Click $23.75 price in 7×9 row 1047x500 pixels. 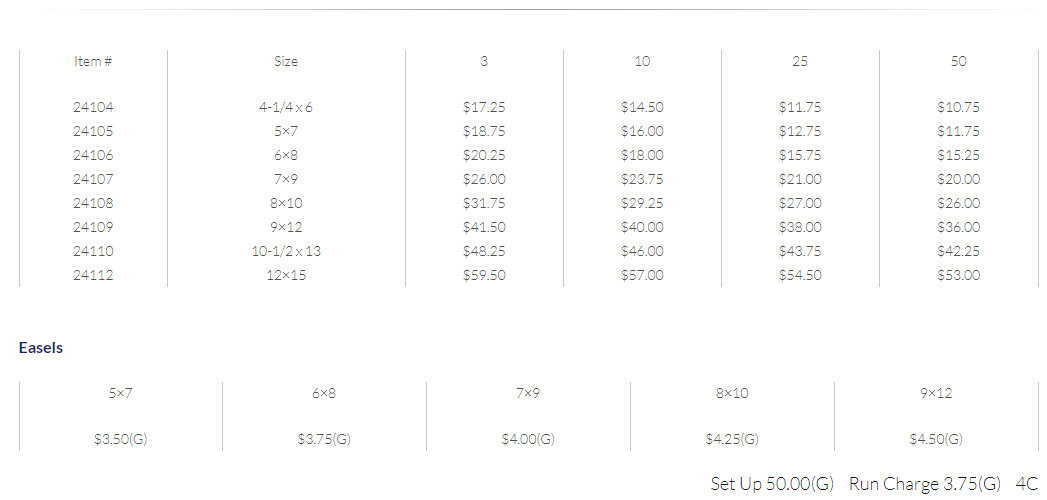click(x=642, y=179)
